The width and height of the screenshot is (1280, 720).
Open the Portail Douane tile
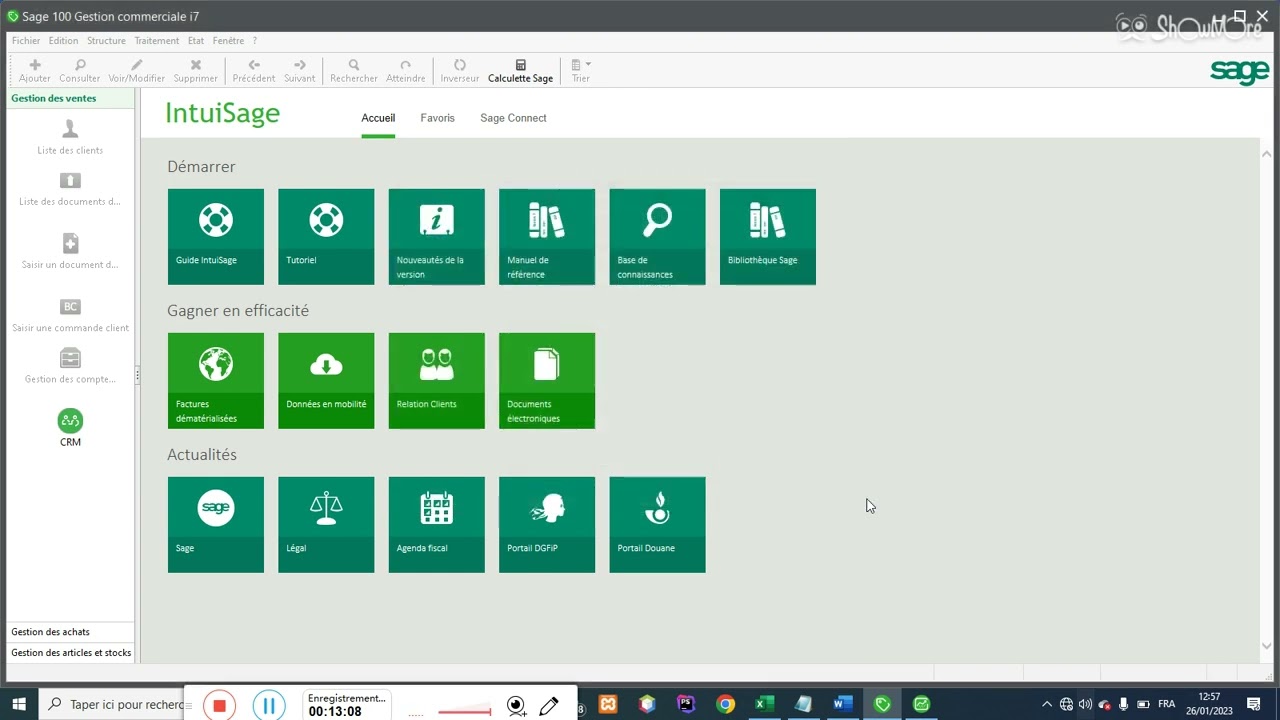click(657, 525)
